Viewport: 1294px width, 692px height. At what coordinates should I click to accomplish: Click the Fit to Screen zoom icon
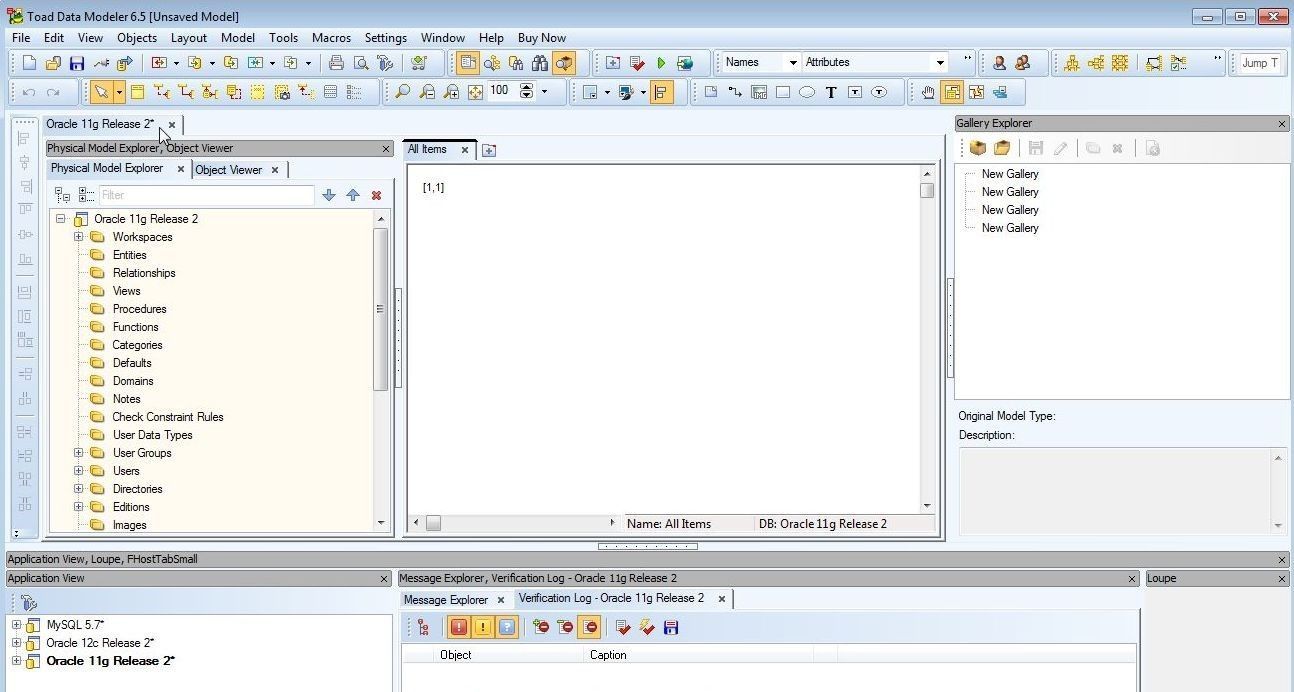[475, 92]
